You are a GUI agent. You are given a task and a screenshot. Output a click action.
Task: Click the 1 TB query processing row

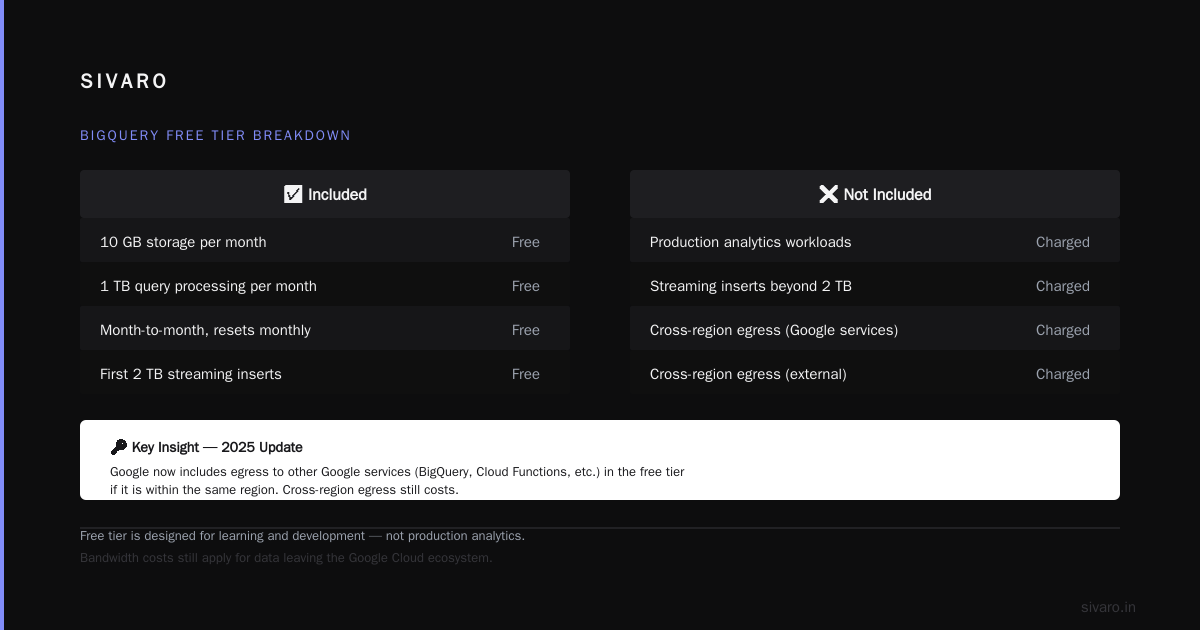pos(325,286)
